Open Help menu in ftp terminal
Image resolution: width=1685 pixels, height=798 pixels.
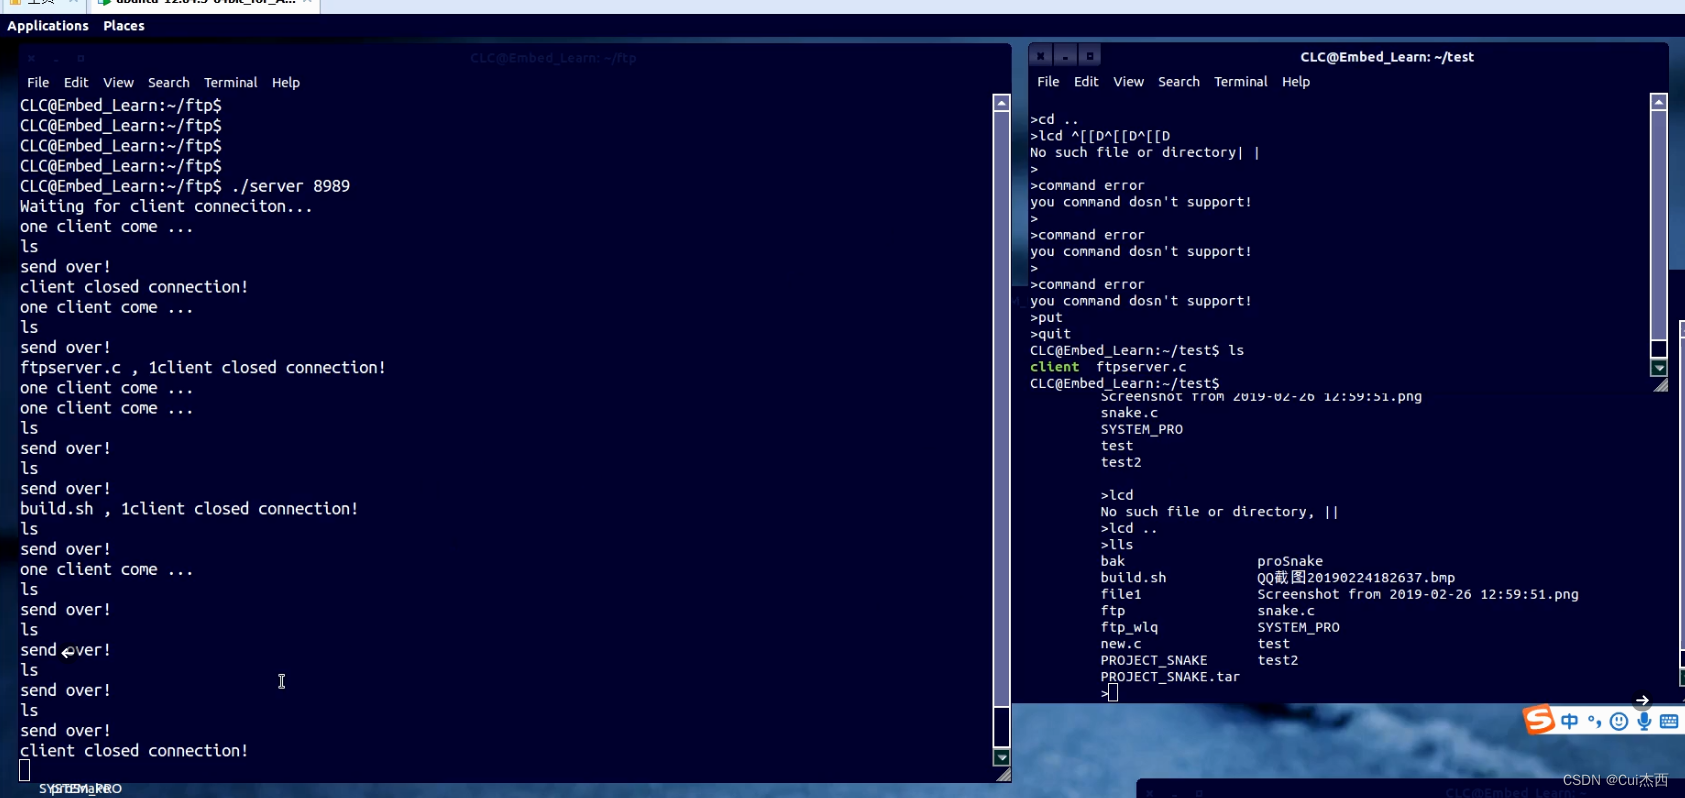[x=286, y=82]
